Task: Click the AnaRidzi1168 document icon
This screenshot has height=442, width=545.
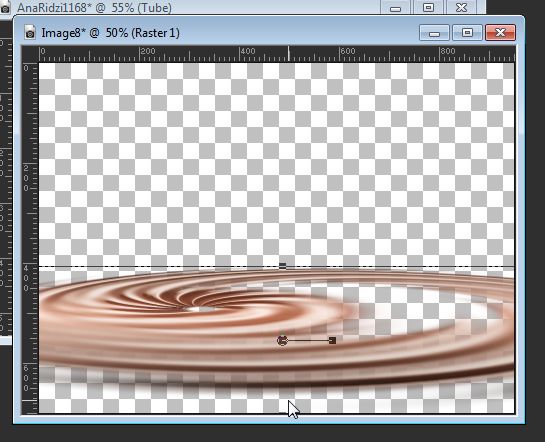Action: tap(5, 7)
